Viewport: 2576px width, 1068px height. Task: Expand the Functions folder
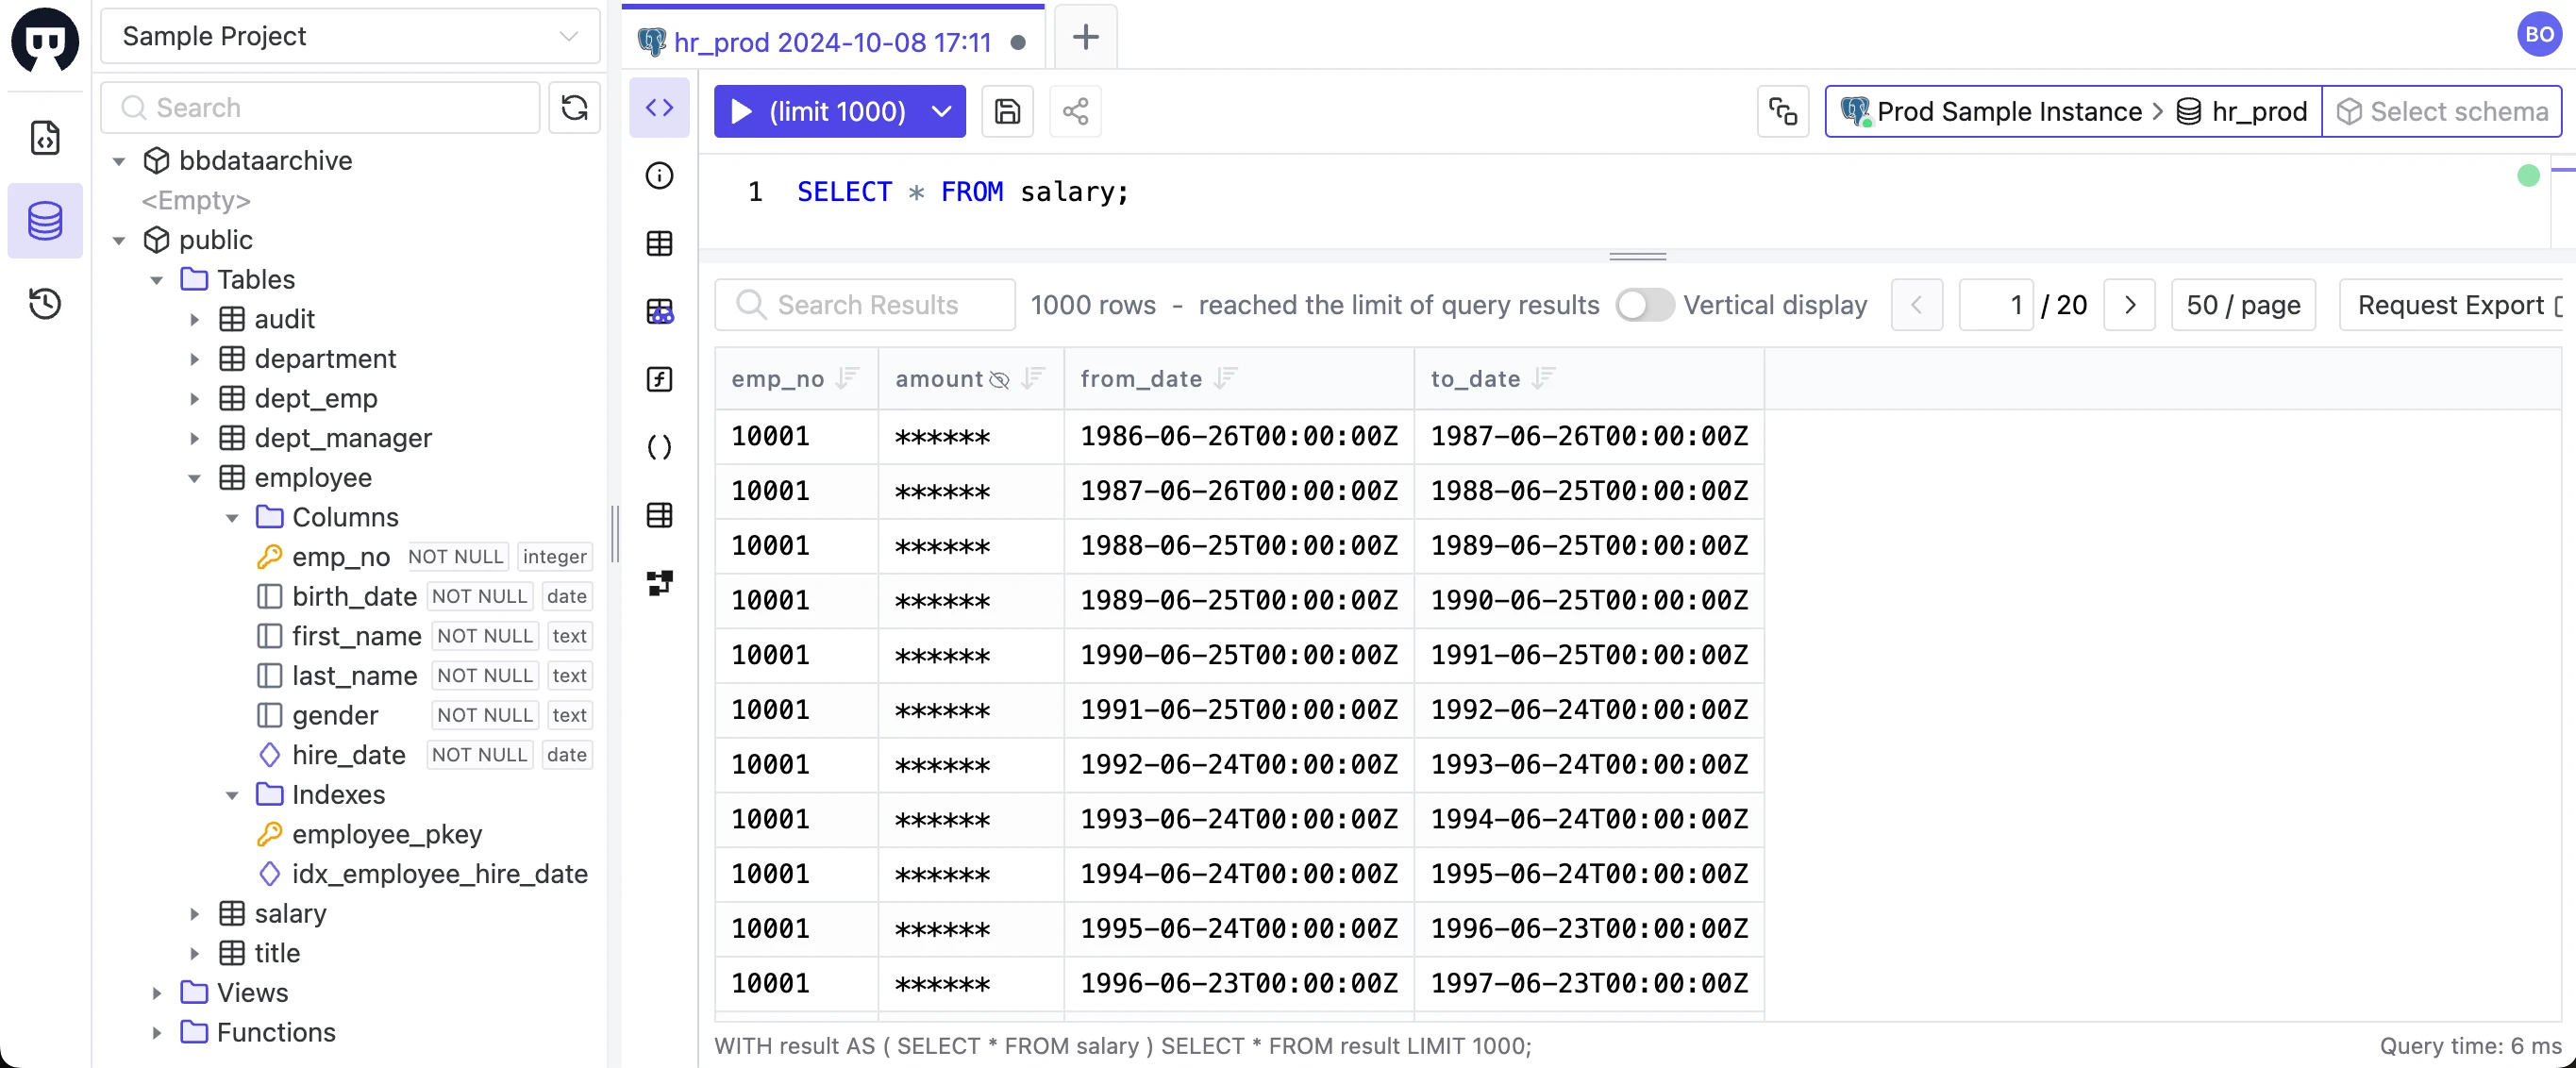tap(157, 1034)
